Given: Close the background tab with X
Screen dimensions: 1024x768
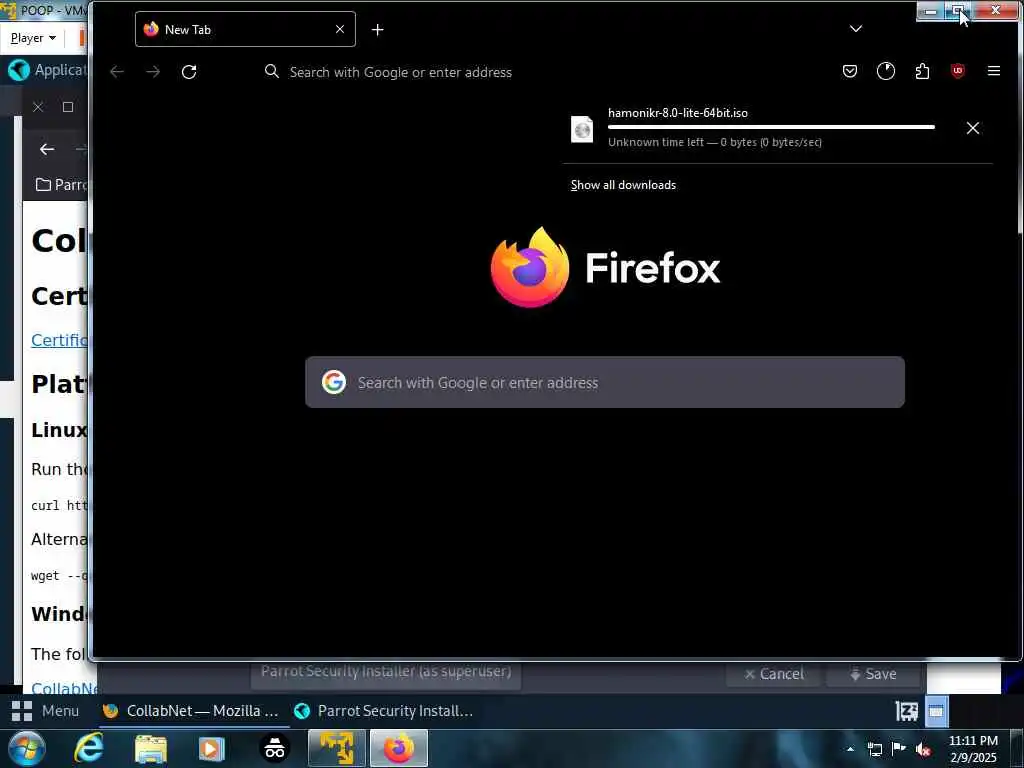Looking at the screenshot, I should pyautogui.click(x=38, y=107).
